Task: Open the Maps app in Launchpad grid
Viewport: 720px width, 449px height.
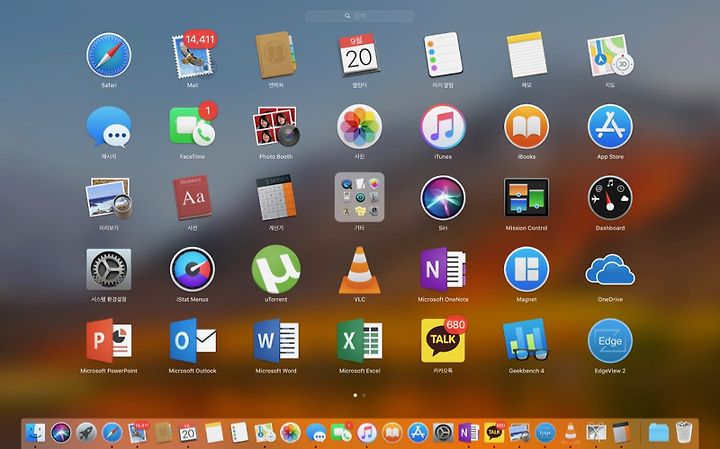Action: 610,55
